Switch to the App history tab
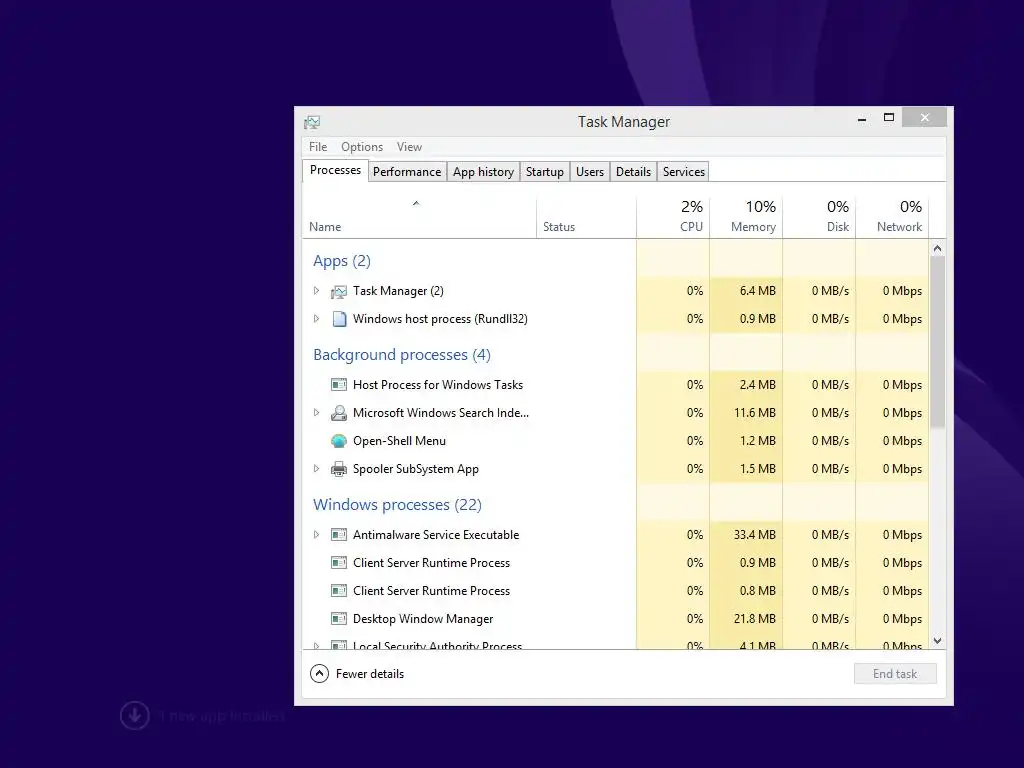1024x768 pixels. pos(483,172)
